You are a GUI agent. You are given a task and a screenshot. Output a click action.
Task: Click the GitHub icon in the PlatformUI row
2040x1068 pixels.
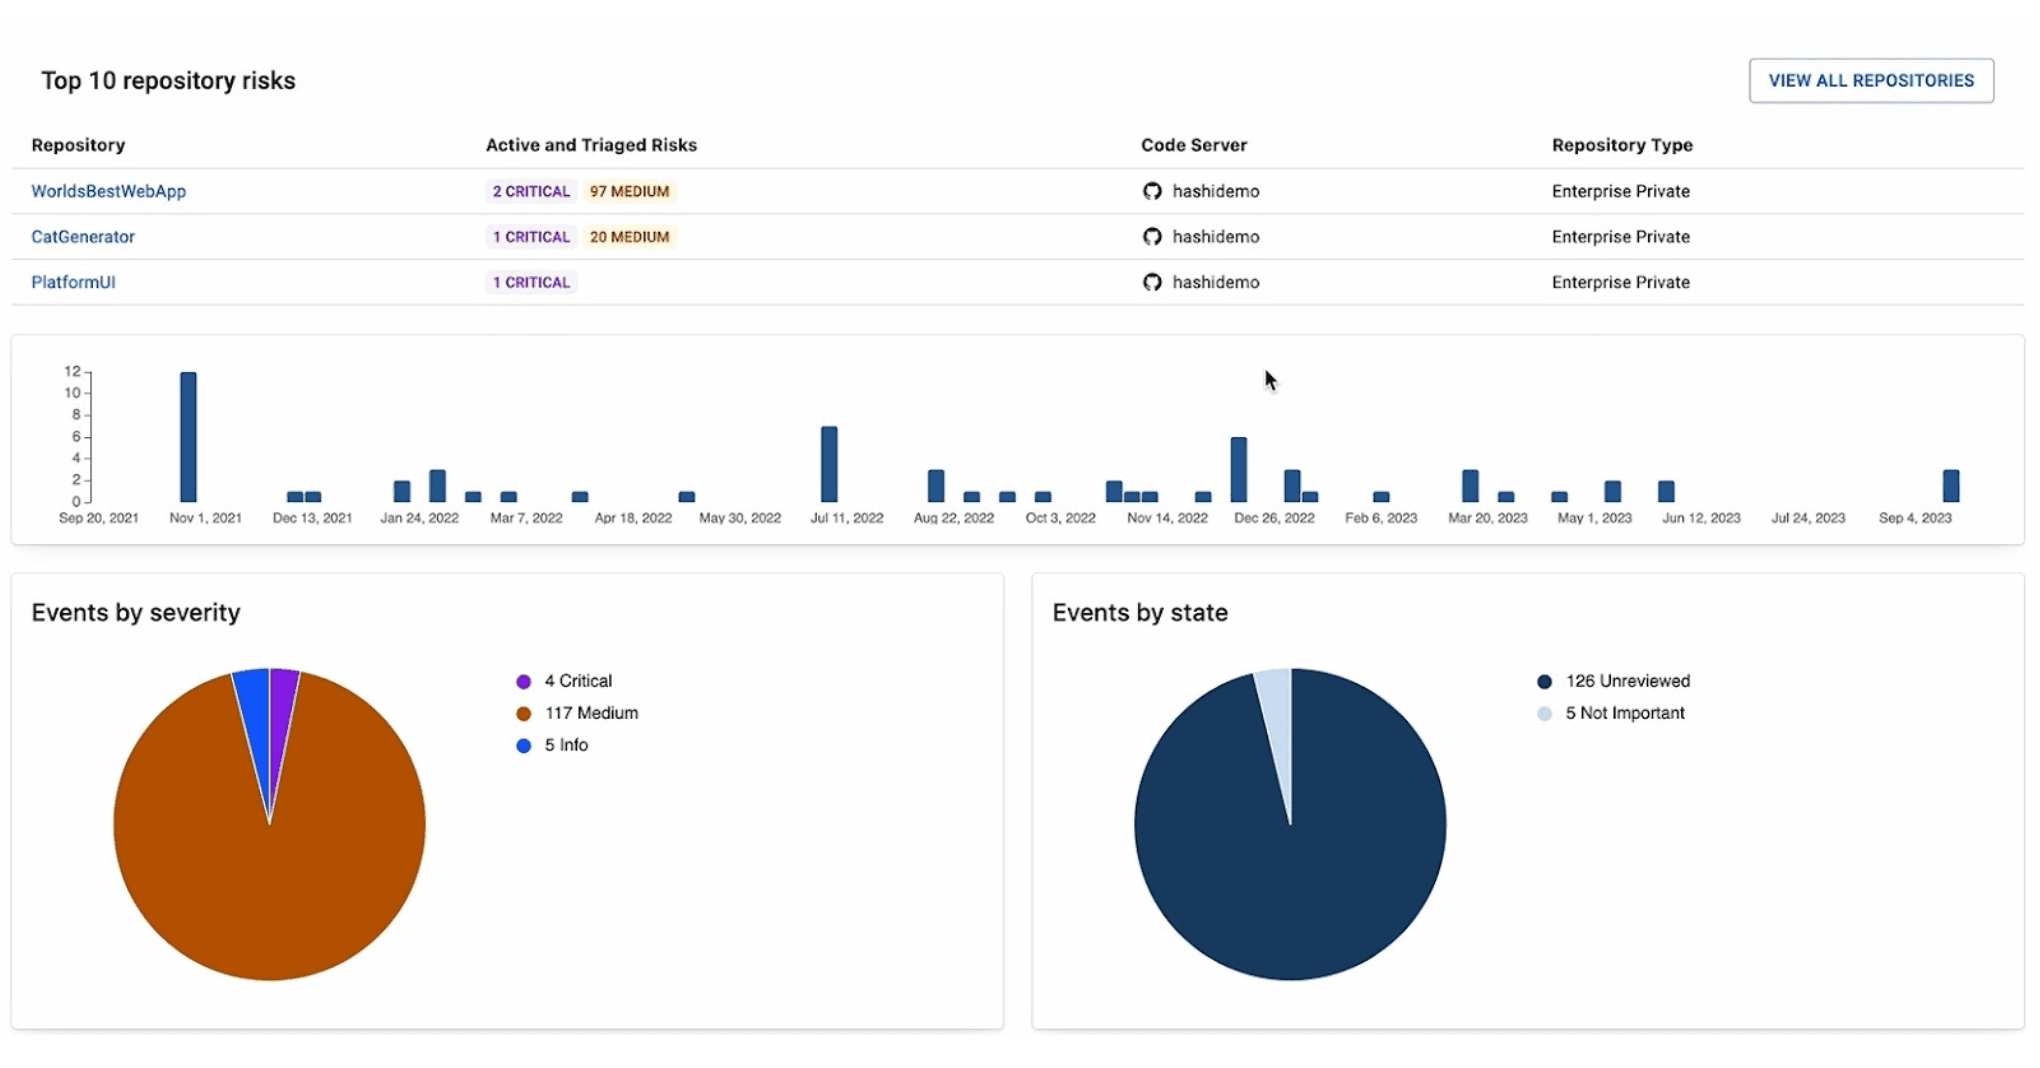(x=1152, y=282)
